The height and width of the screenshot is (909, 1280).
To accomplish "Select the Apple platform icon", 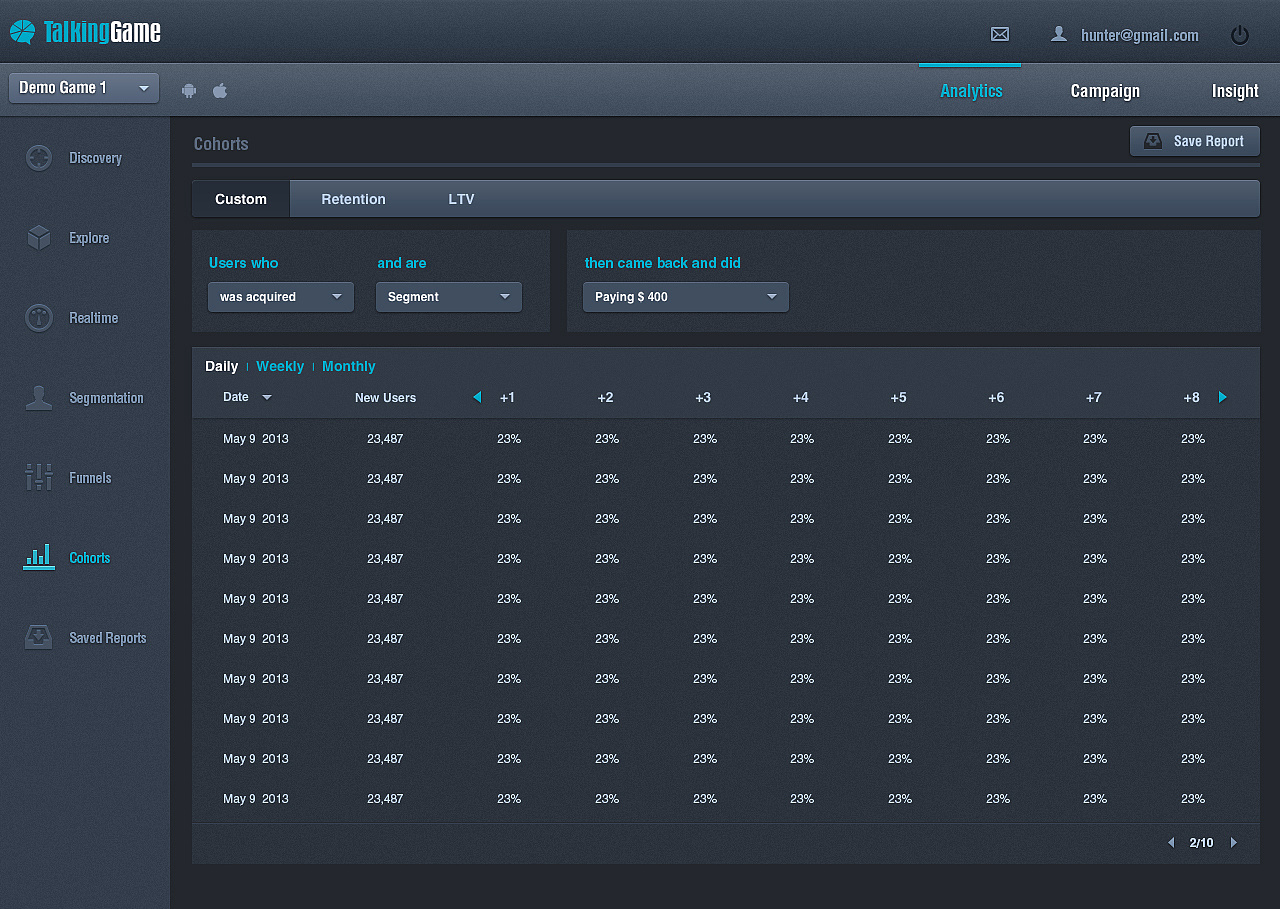I will [x=220, y=91].
